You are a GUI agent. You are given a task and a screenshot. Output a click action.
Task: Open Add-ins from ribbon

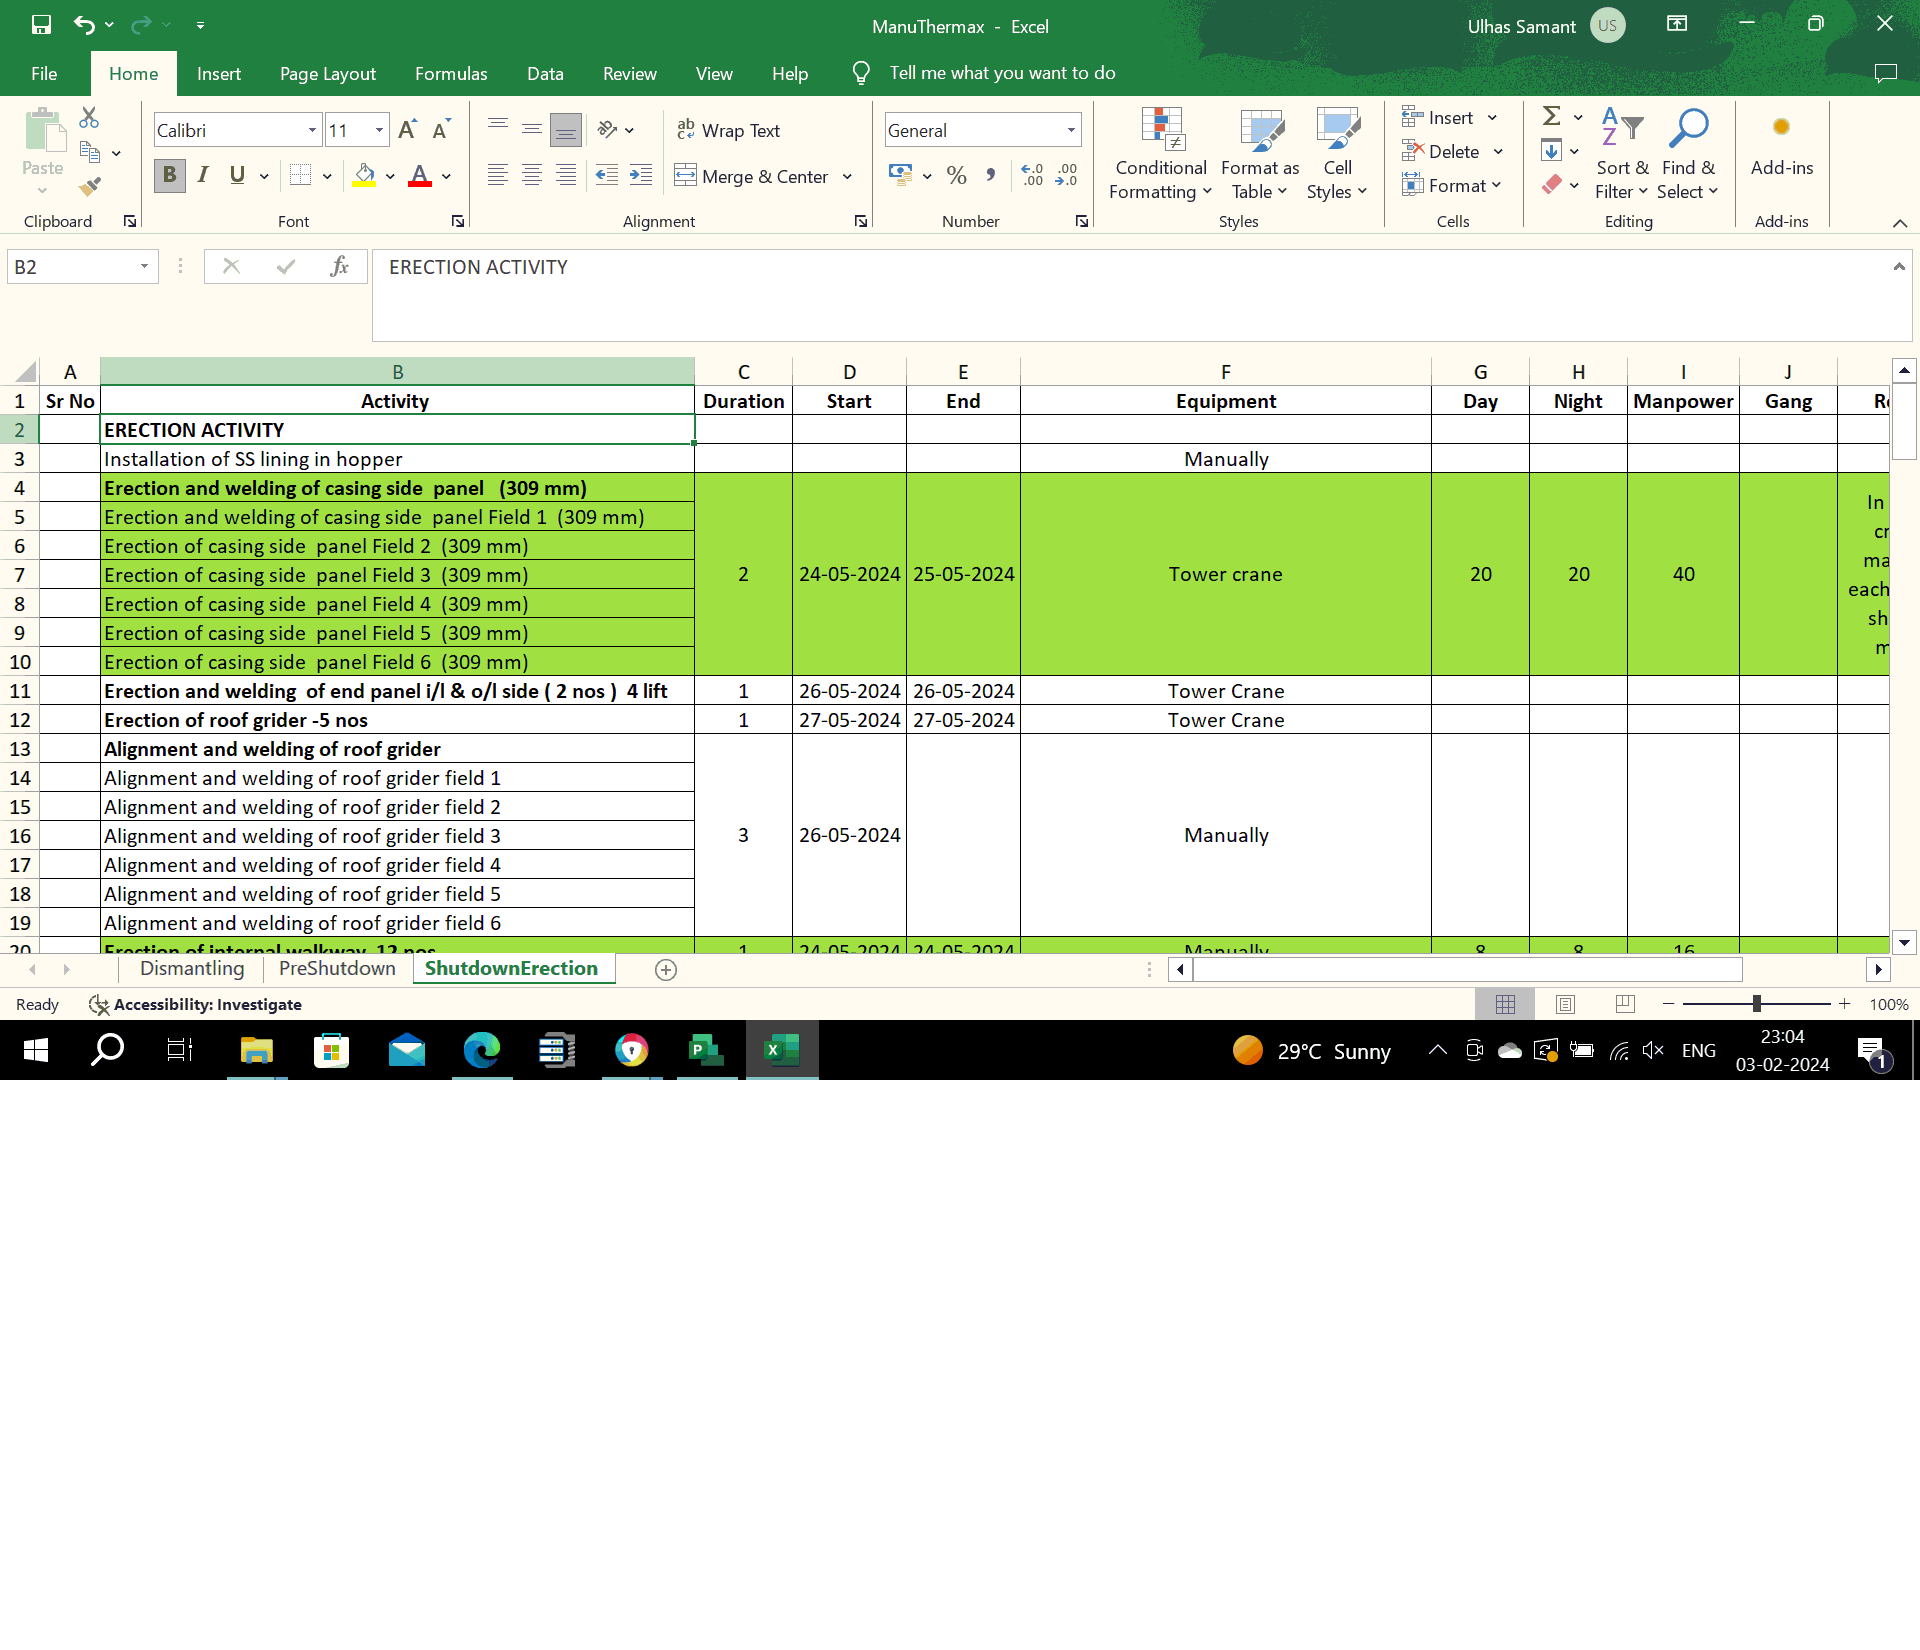[x=1782, y=145]
